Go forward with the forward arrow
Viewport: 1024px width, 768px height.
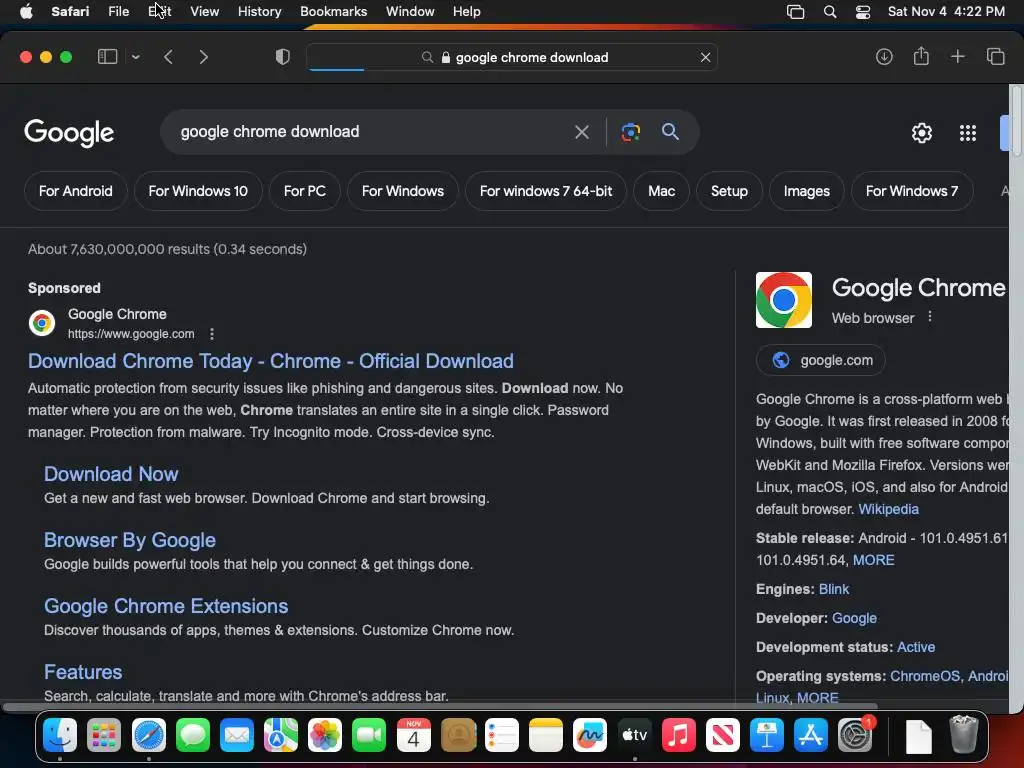203,57
